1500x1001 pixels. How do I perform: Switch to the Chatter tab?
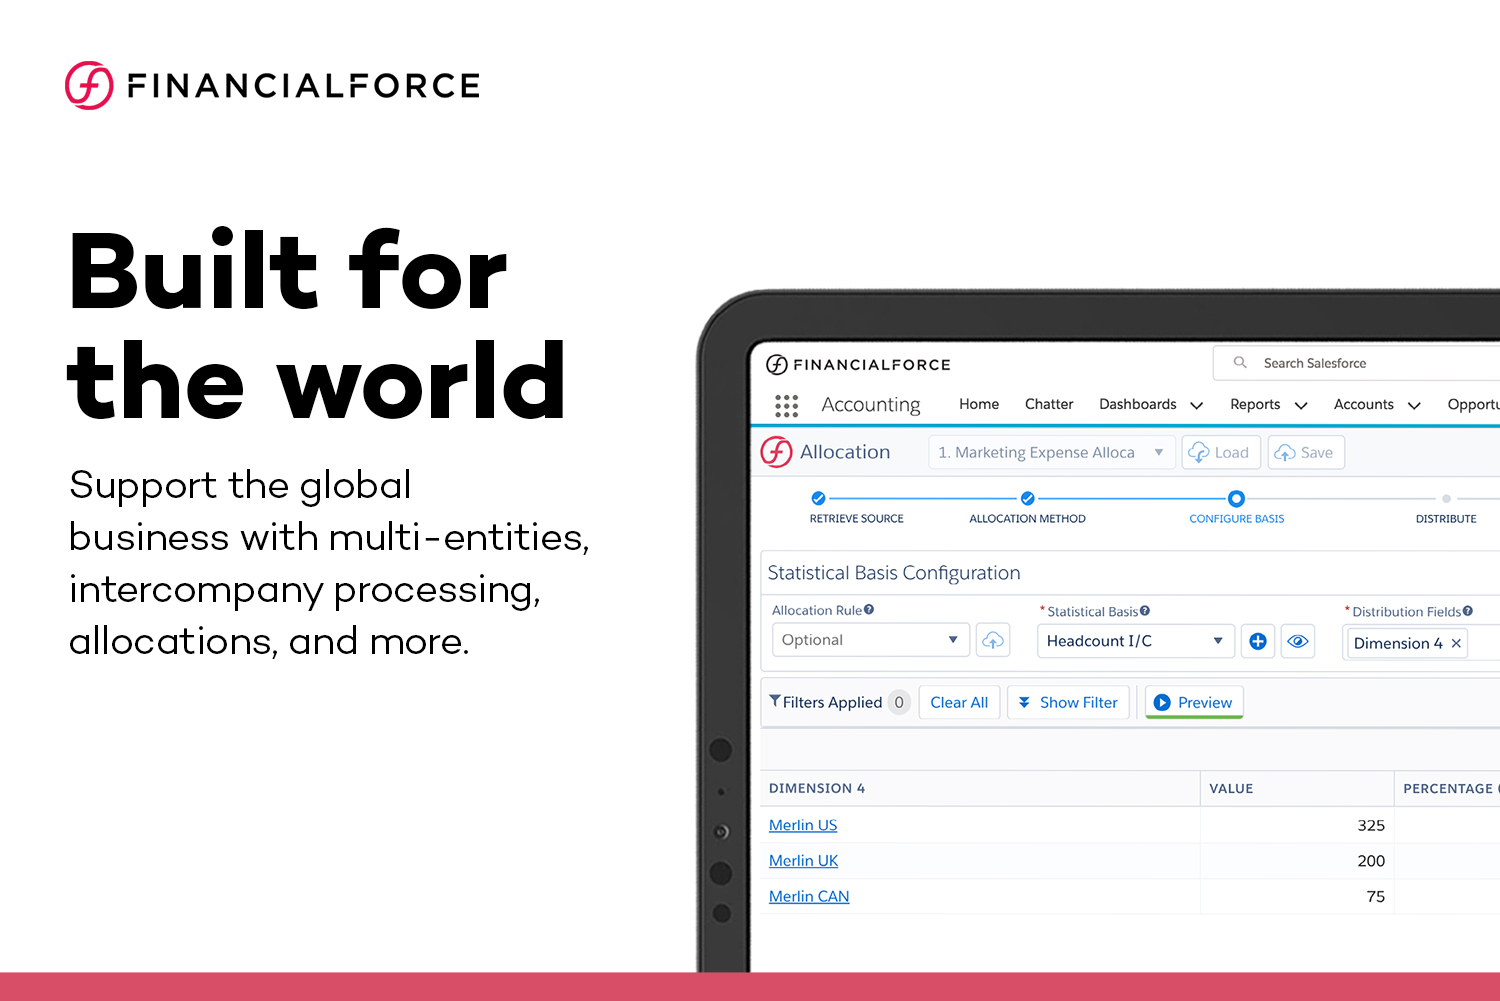1049,404
